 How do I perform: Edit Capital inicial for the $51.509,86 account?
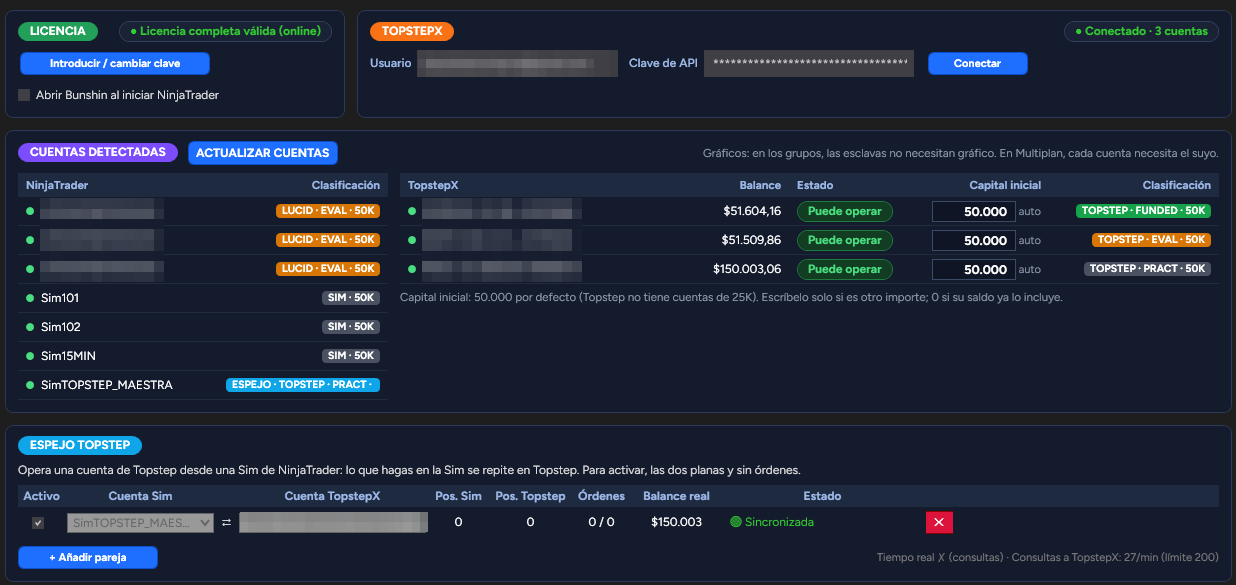(x=973, y=240)
